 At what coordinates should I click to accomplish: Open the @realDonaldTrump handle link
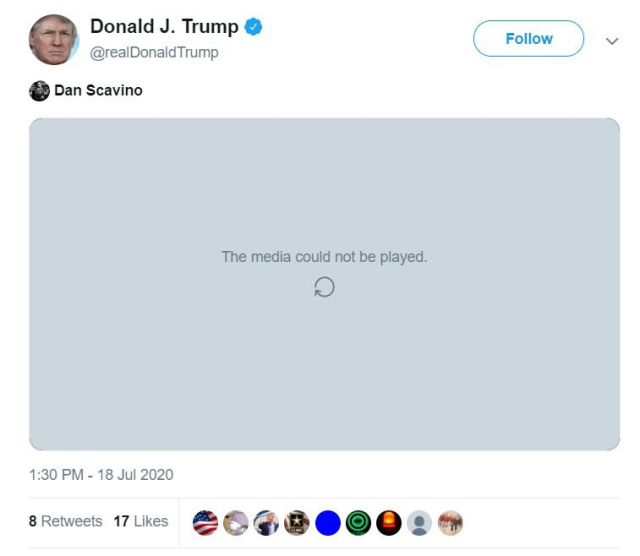click(154, 53)
